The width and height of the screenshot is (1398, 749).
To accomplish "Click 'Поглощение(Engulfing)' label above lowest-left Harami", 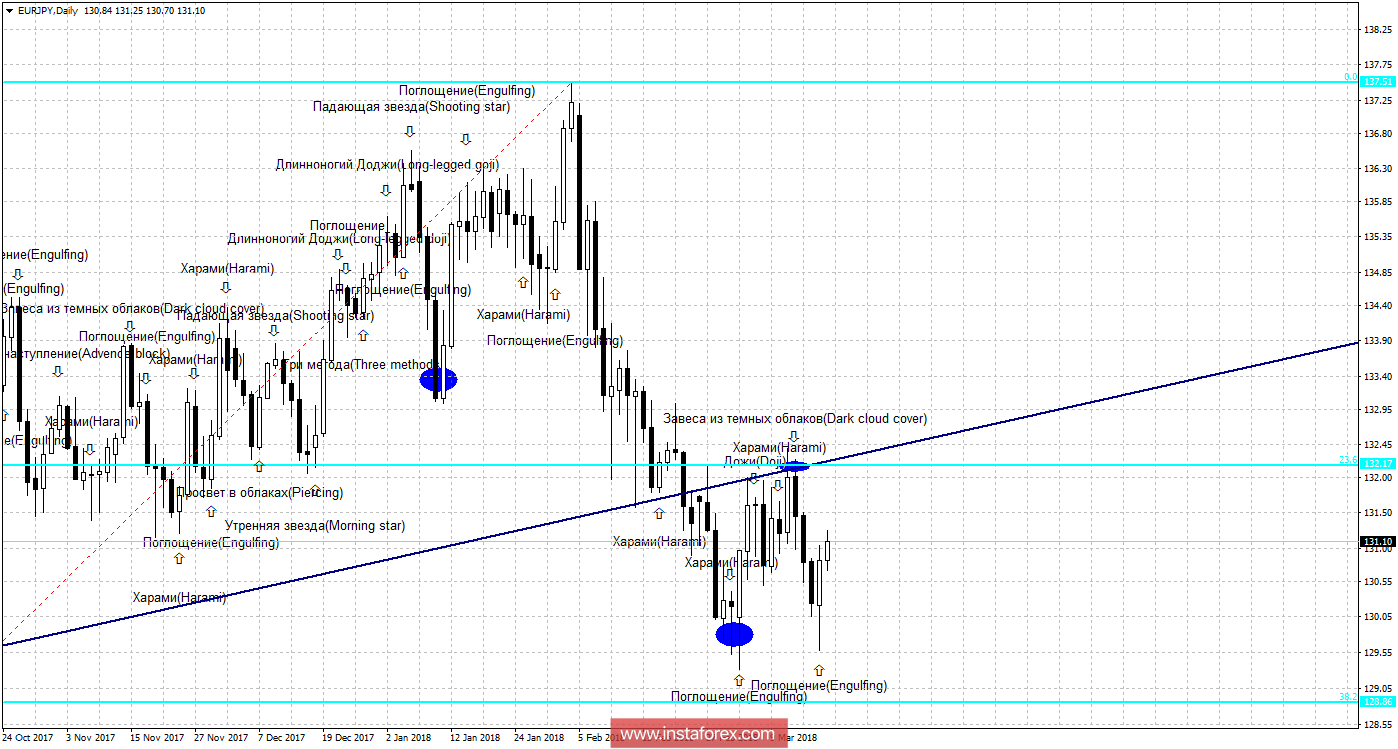I will pyautogui.click(x=211, y=542).
